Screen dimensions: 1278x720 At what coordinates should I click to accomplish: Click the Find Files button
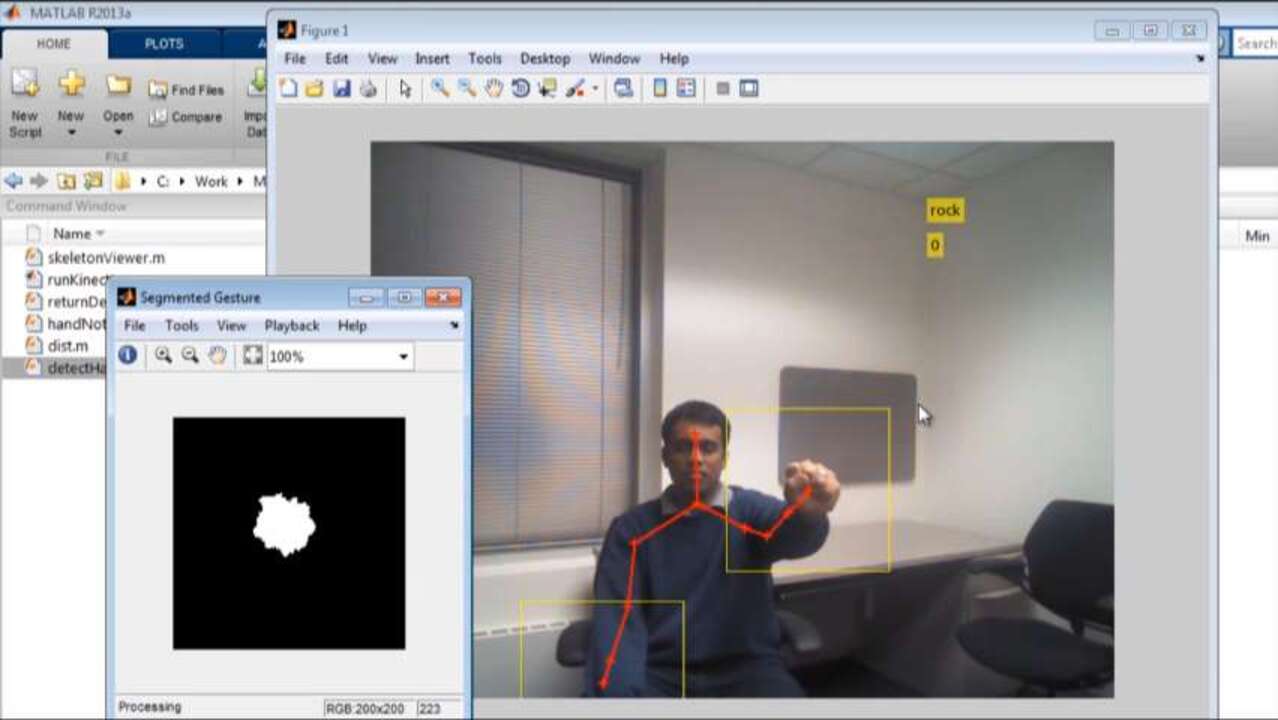click(x=186, y=90)
